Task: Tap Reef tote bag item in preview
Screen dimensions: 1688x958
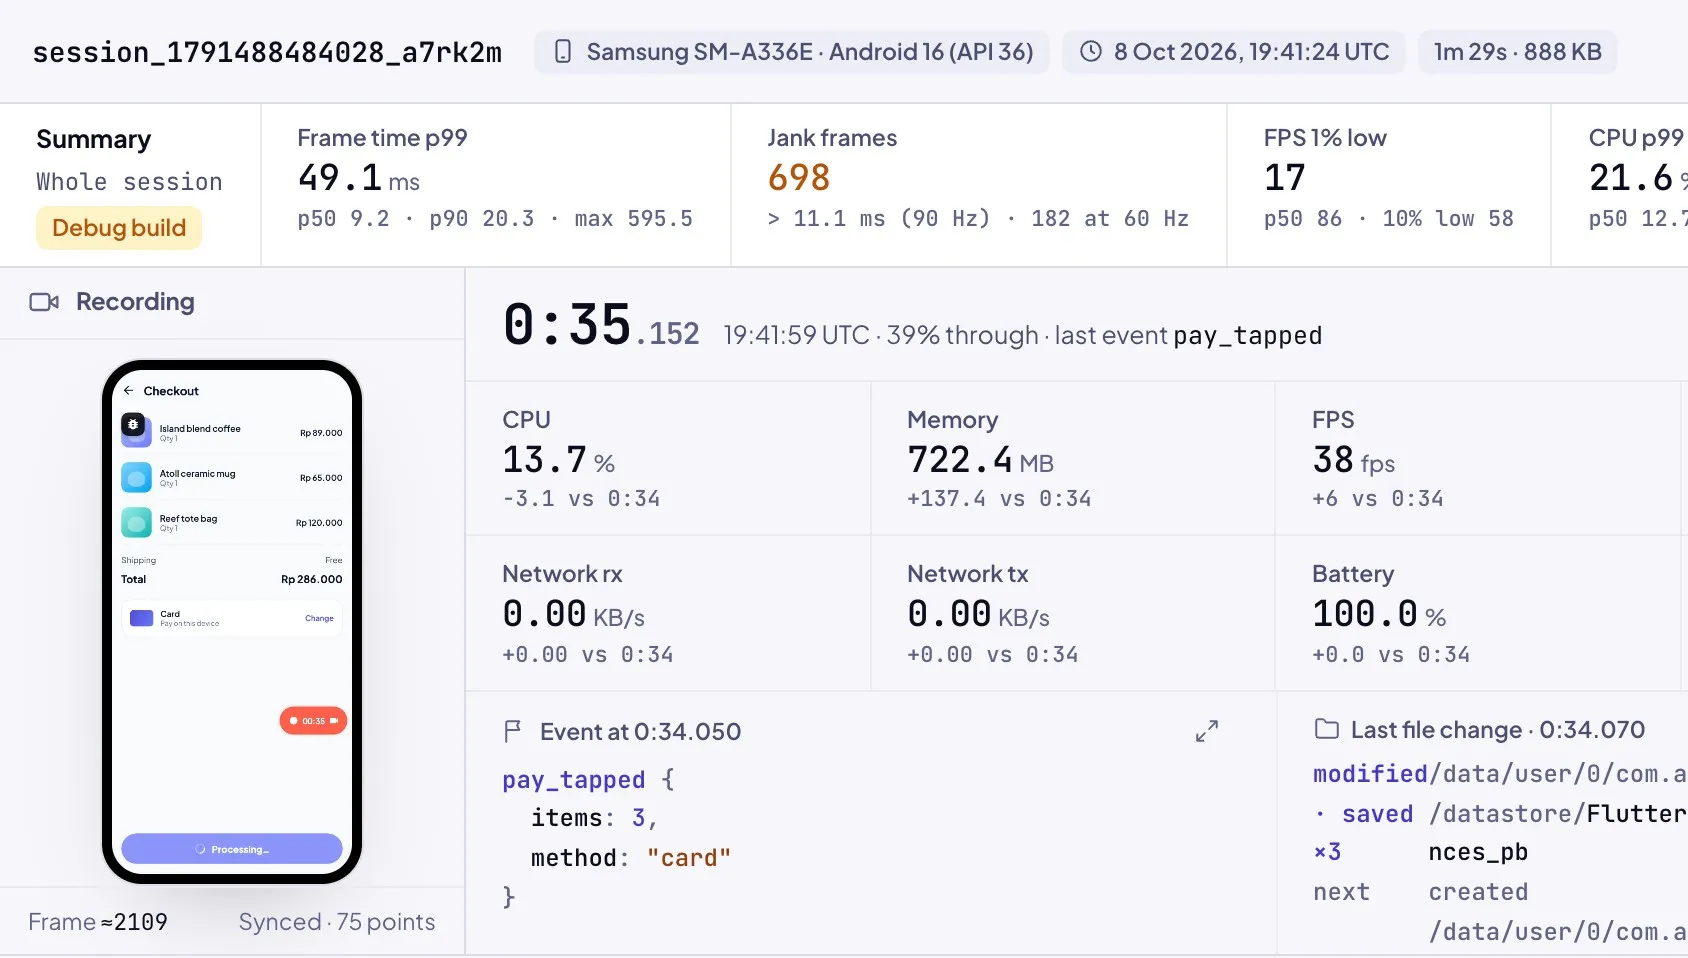Action: (232, 522)
